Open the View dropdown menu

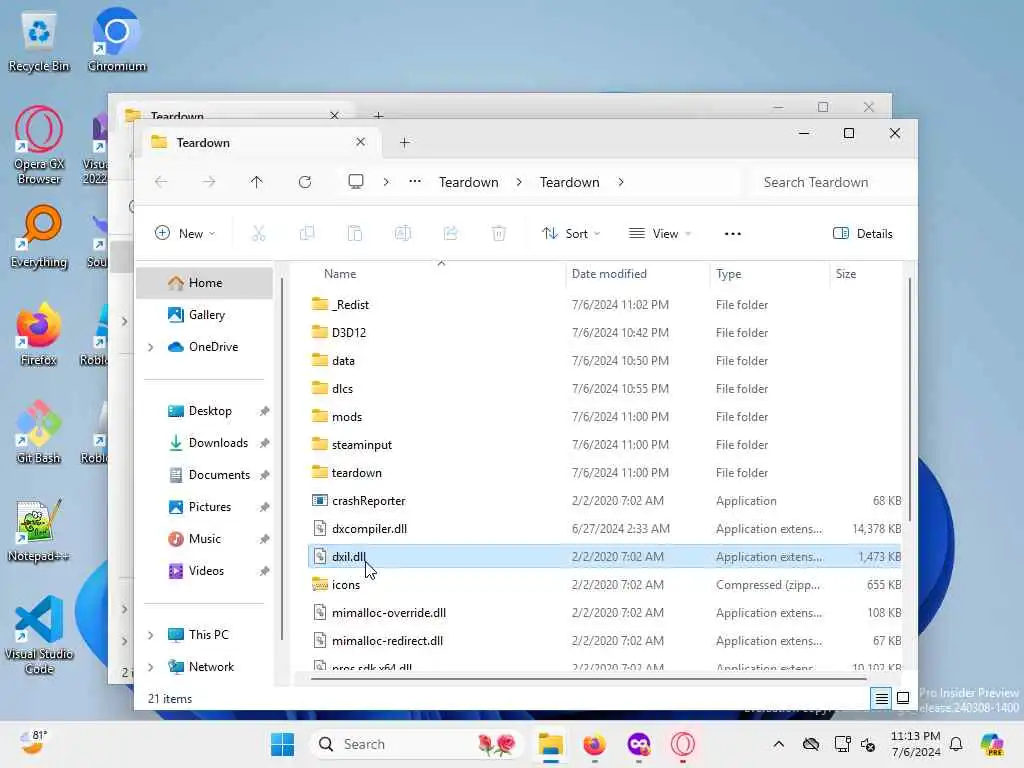[x=660, y=233]
